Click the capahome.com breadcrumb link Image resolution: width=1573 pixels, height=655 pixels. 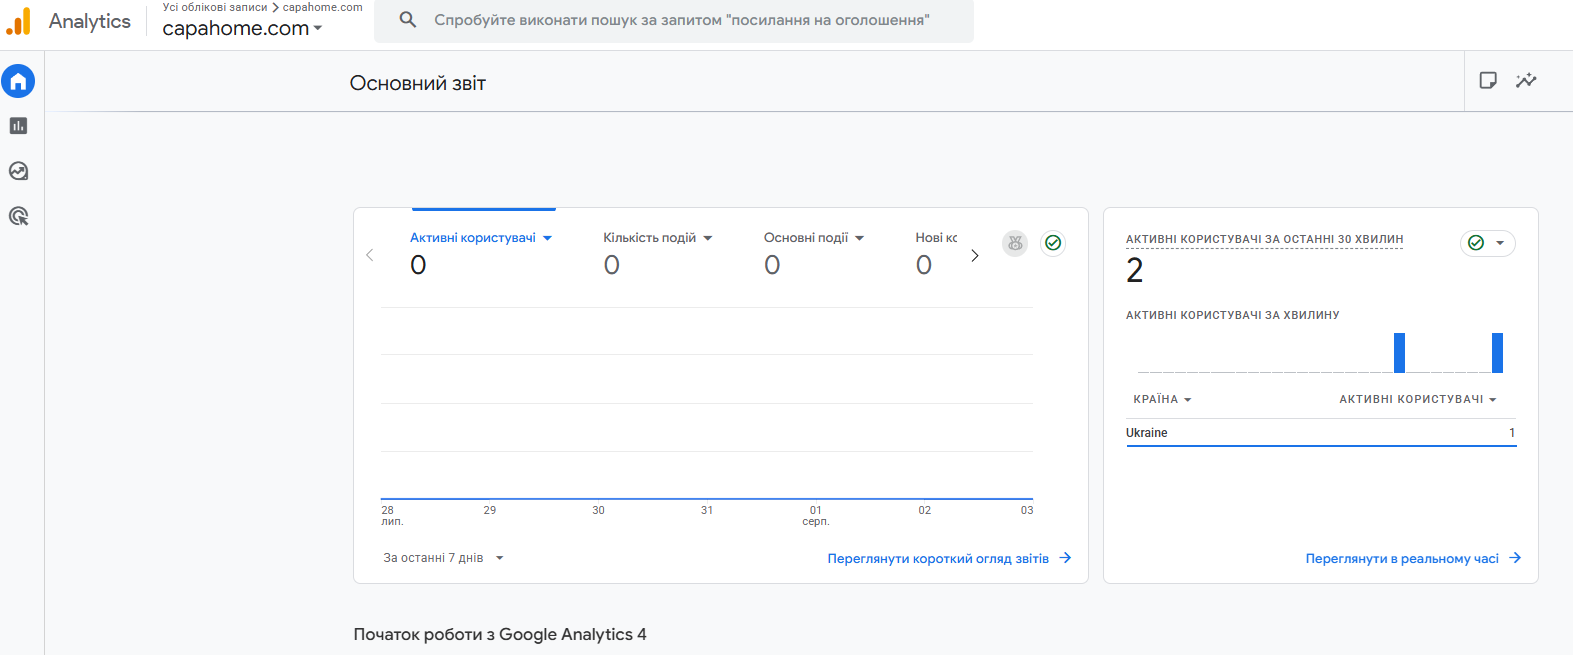323,7
